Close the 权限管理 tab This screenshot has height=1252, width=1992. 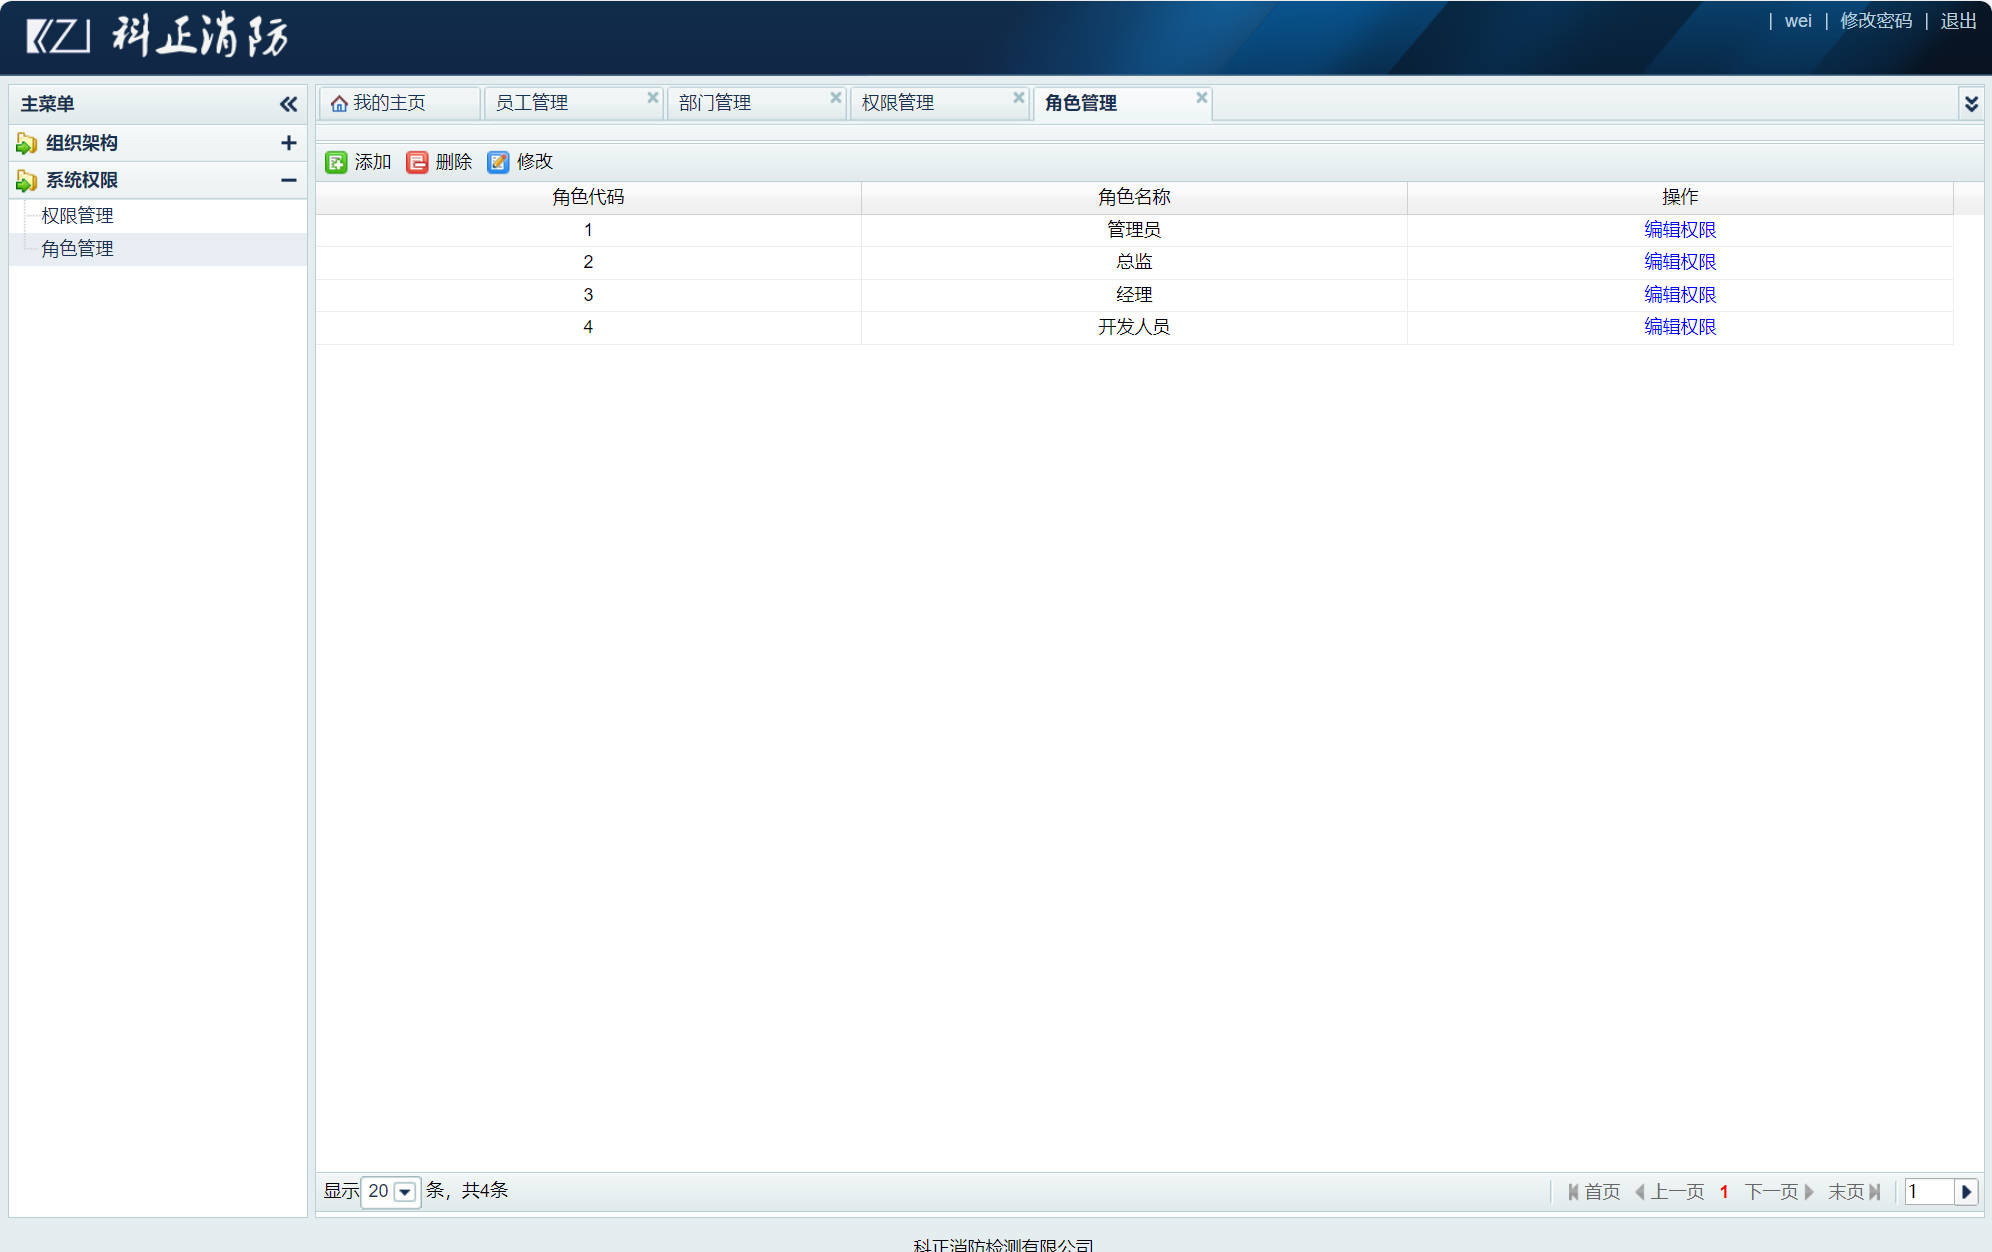[1019, 97]
